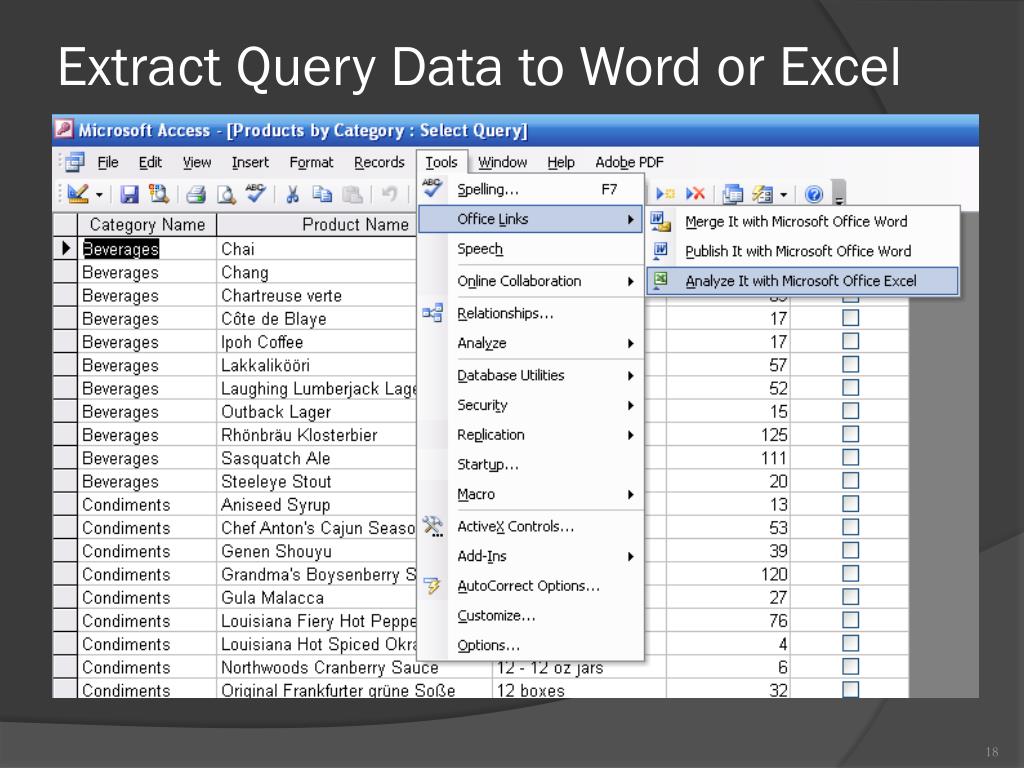This screenshot has width=1024, height=768.
Task: Open the Records menu
Action: 379,162
